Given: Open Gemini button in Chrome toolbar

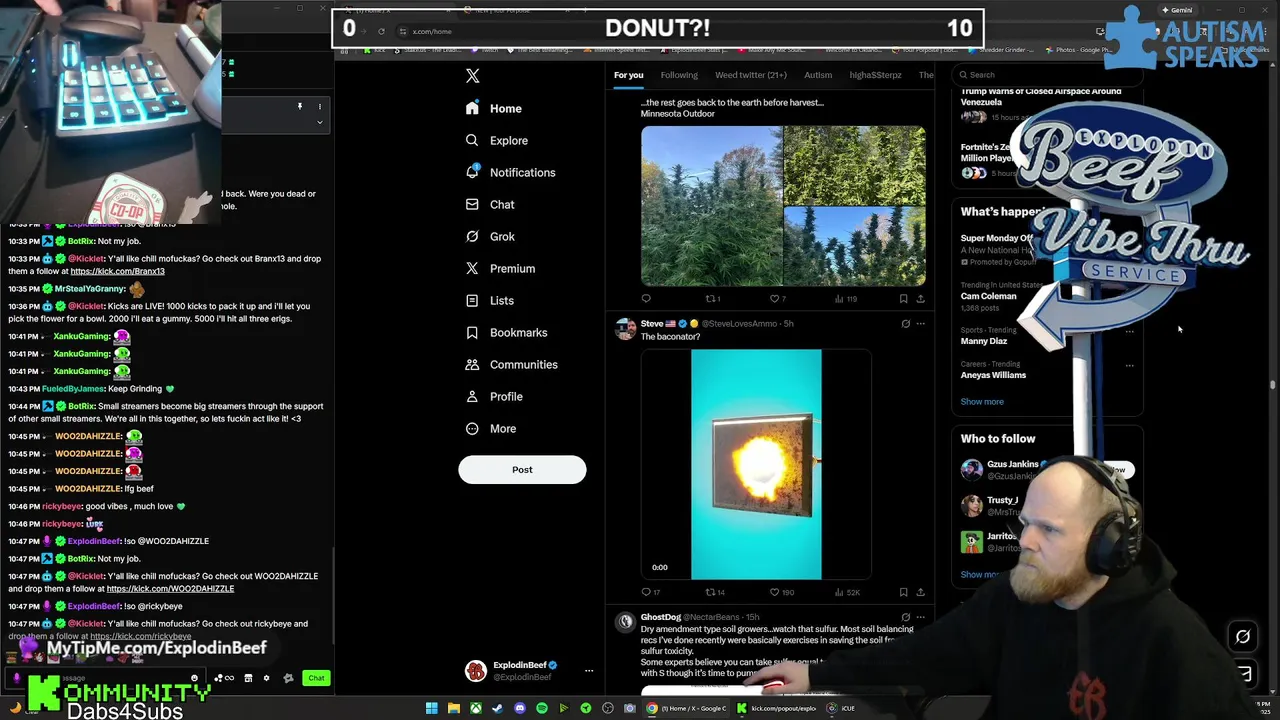Looking at the screenshot, I should pyautogui.click(x=1176, y=10).
